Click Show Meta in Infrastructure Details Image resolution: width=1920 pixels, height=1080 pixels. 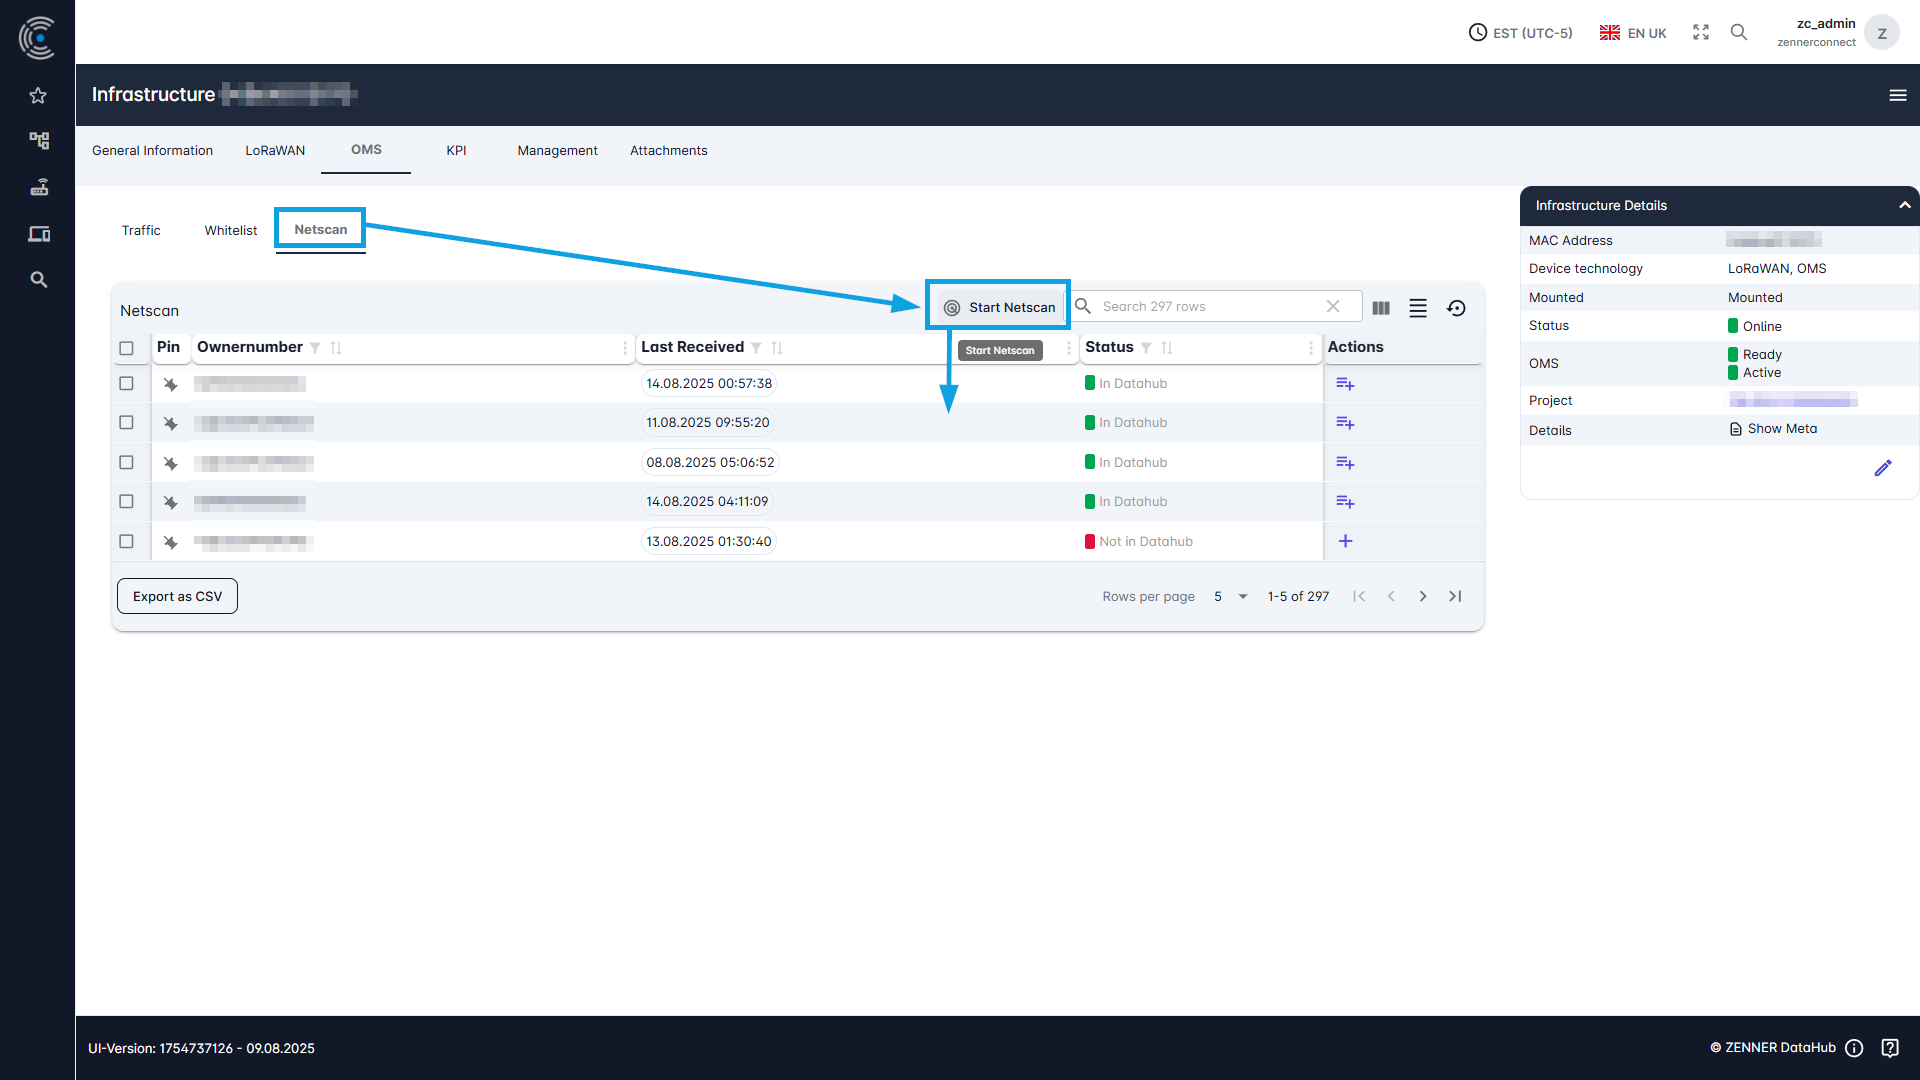(x=1782, y=428)
